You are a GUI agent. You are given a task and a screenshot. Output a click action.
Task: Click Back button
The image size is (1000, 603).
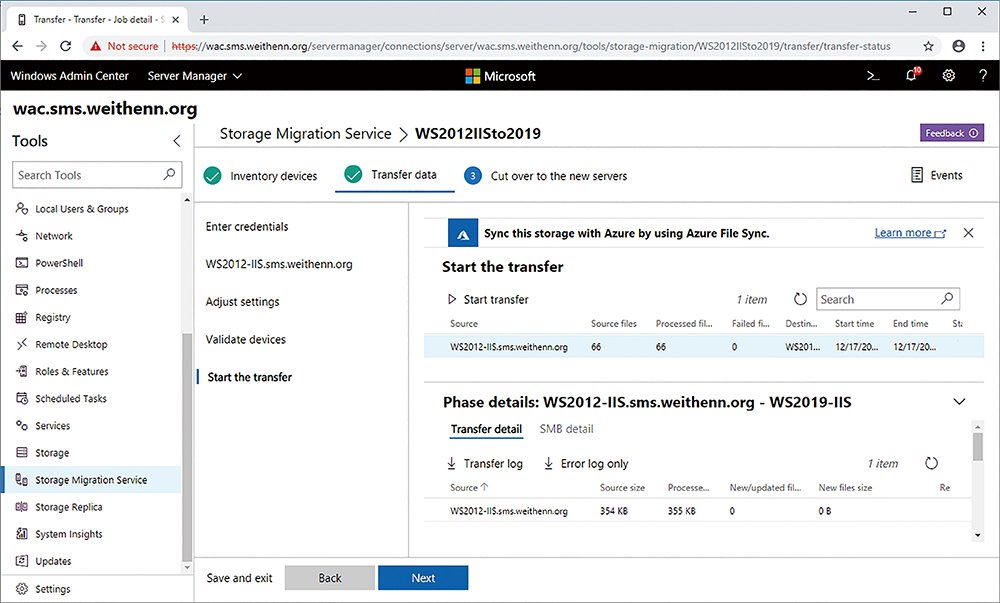point(330,578)
